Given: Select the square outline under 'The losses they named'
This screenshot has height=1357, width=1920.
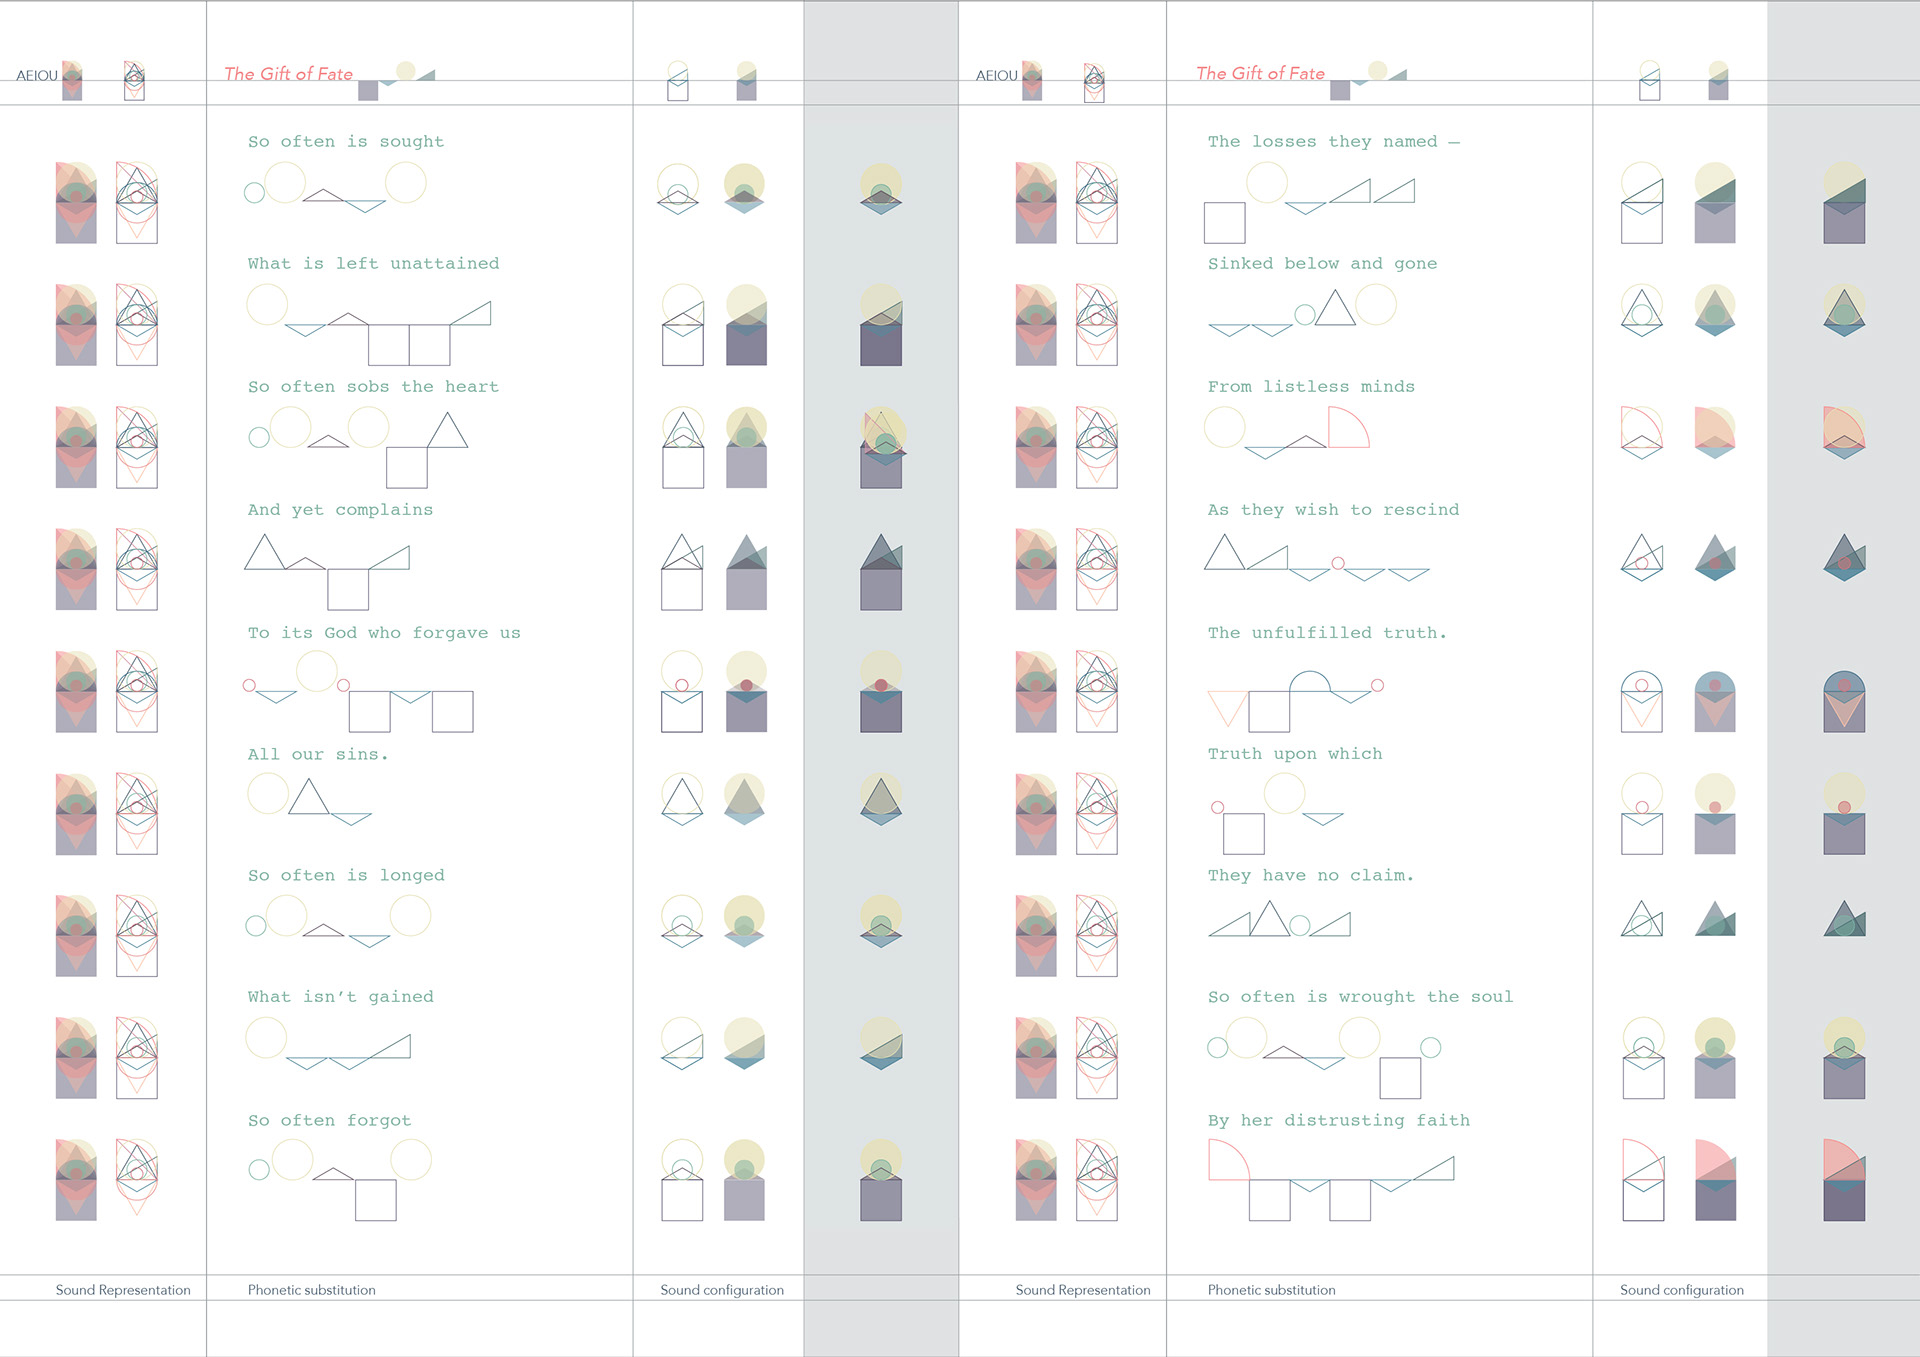Looking at the screenshot, I should 1224,223.
